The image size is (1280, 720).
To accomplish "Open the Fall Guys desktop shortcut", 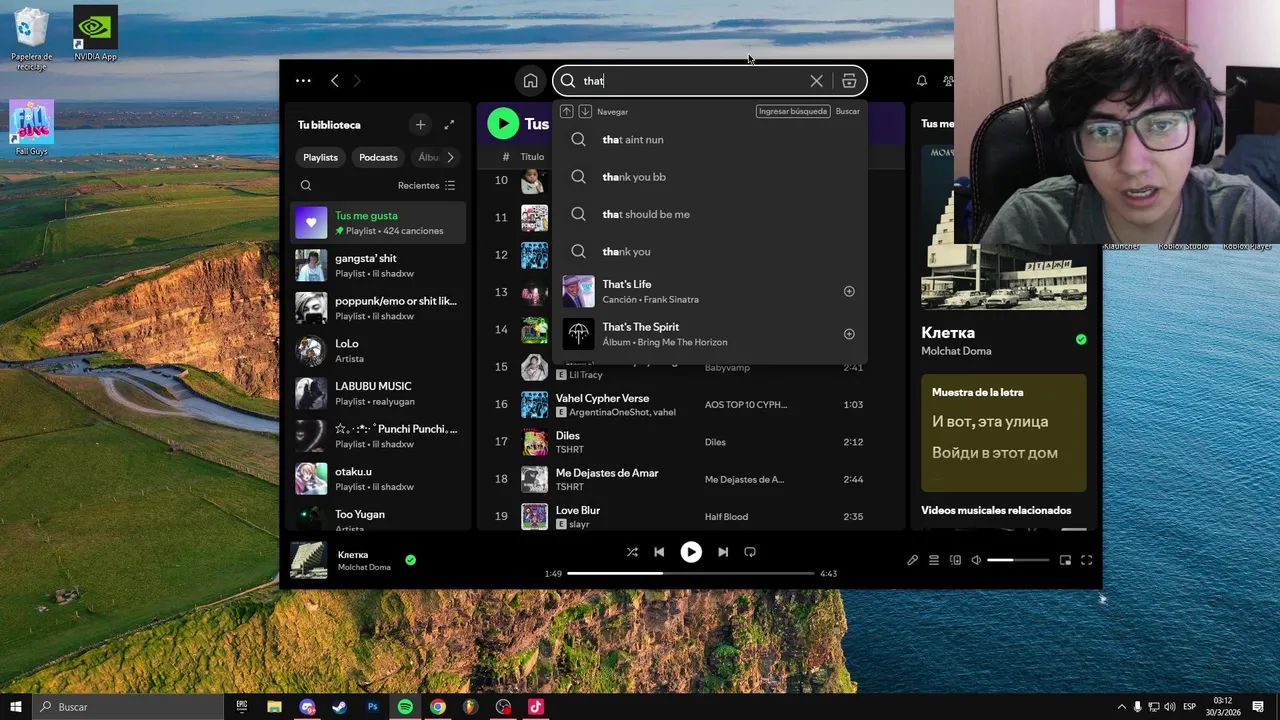I will (31, 127).
